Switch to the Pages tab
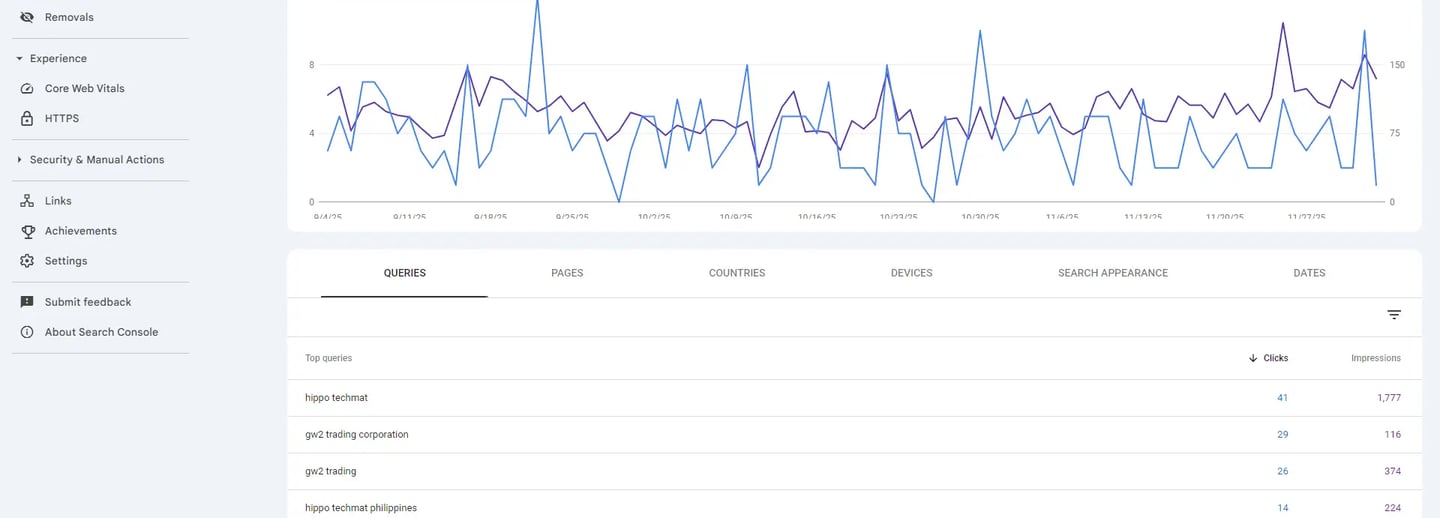 pos(567,273)
